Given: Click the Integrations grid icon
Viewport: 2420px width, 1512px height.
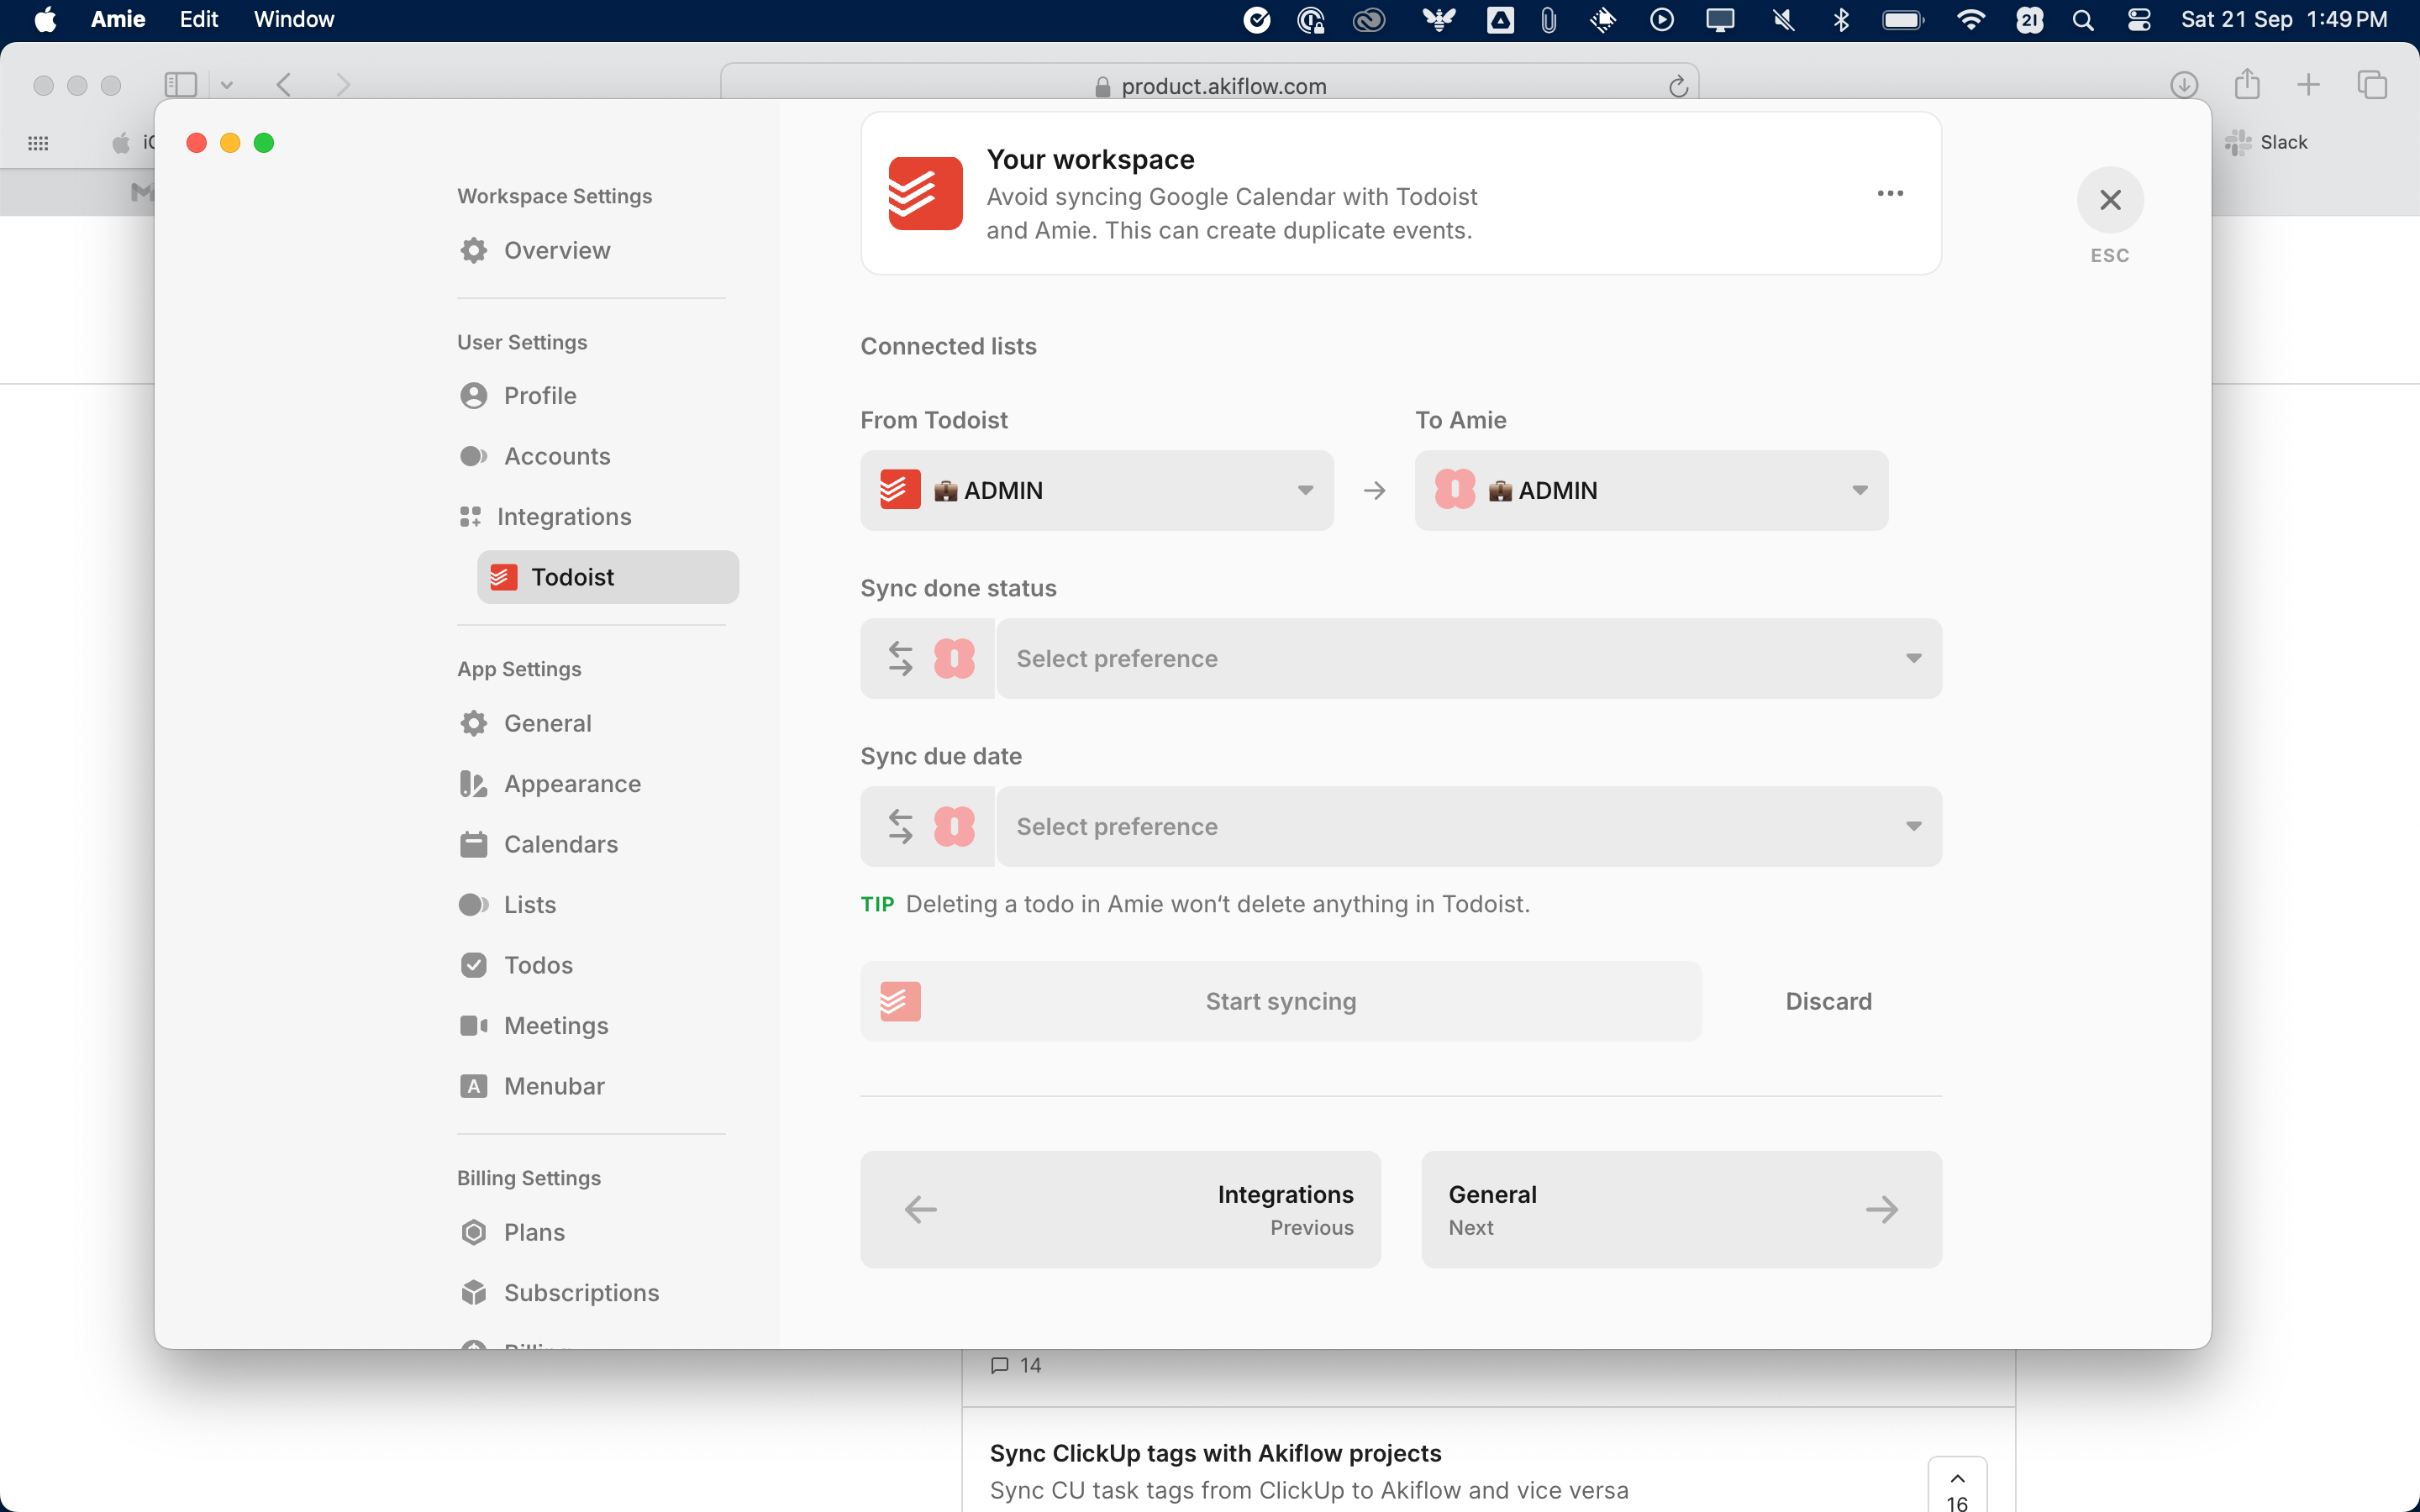Looking at the screenshot, I should (x=470, y=517).
